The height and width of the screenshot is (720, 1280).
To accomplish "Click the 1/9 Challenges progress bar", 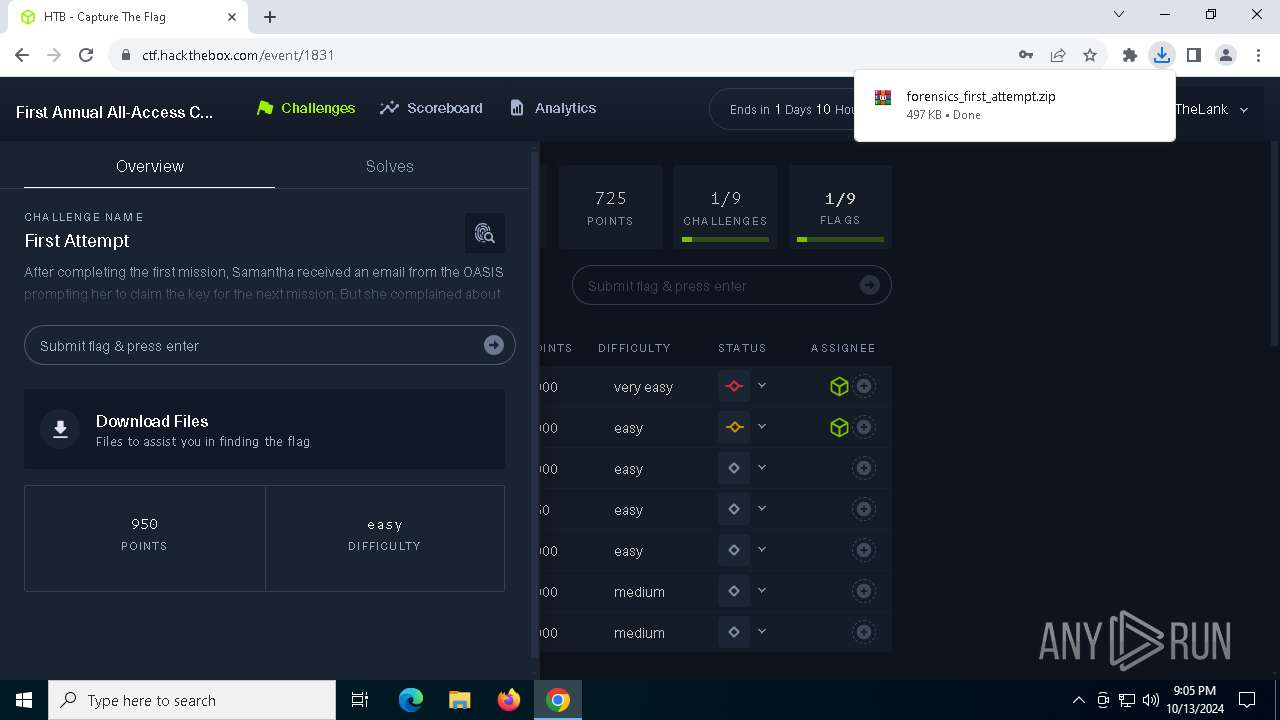I will tap(725, 240).
